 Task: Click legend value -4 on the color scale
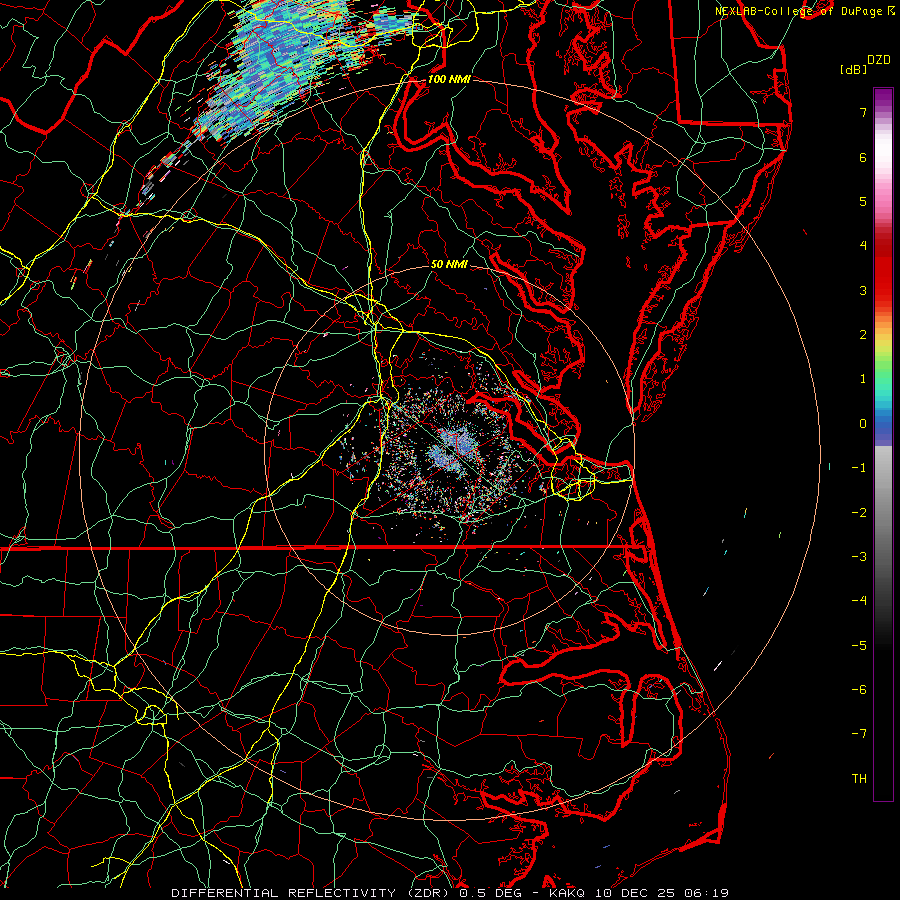click(x=859, y=601)
